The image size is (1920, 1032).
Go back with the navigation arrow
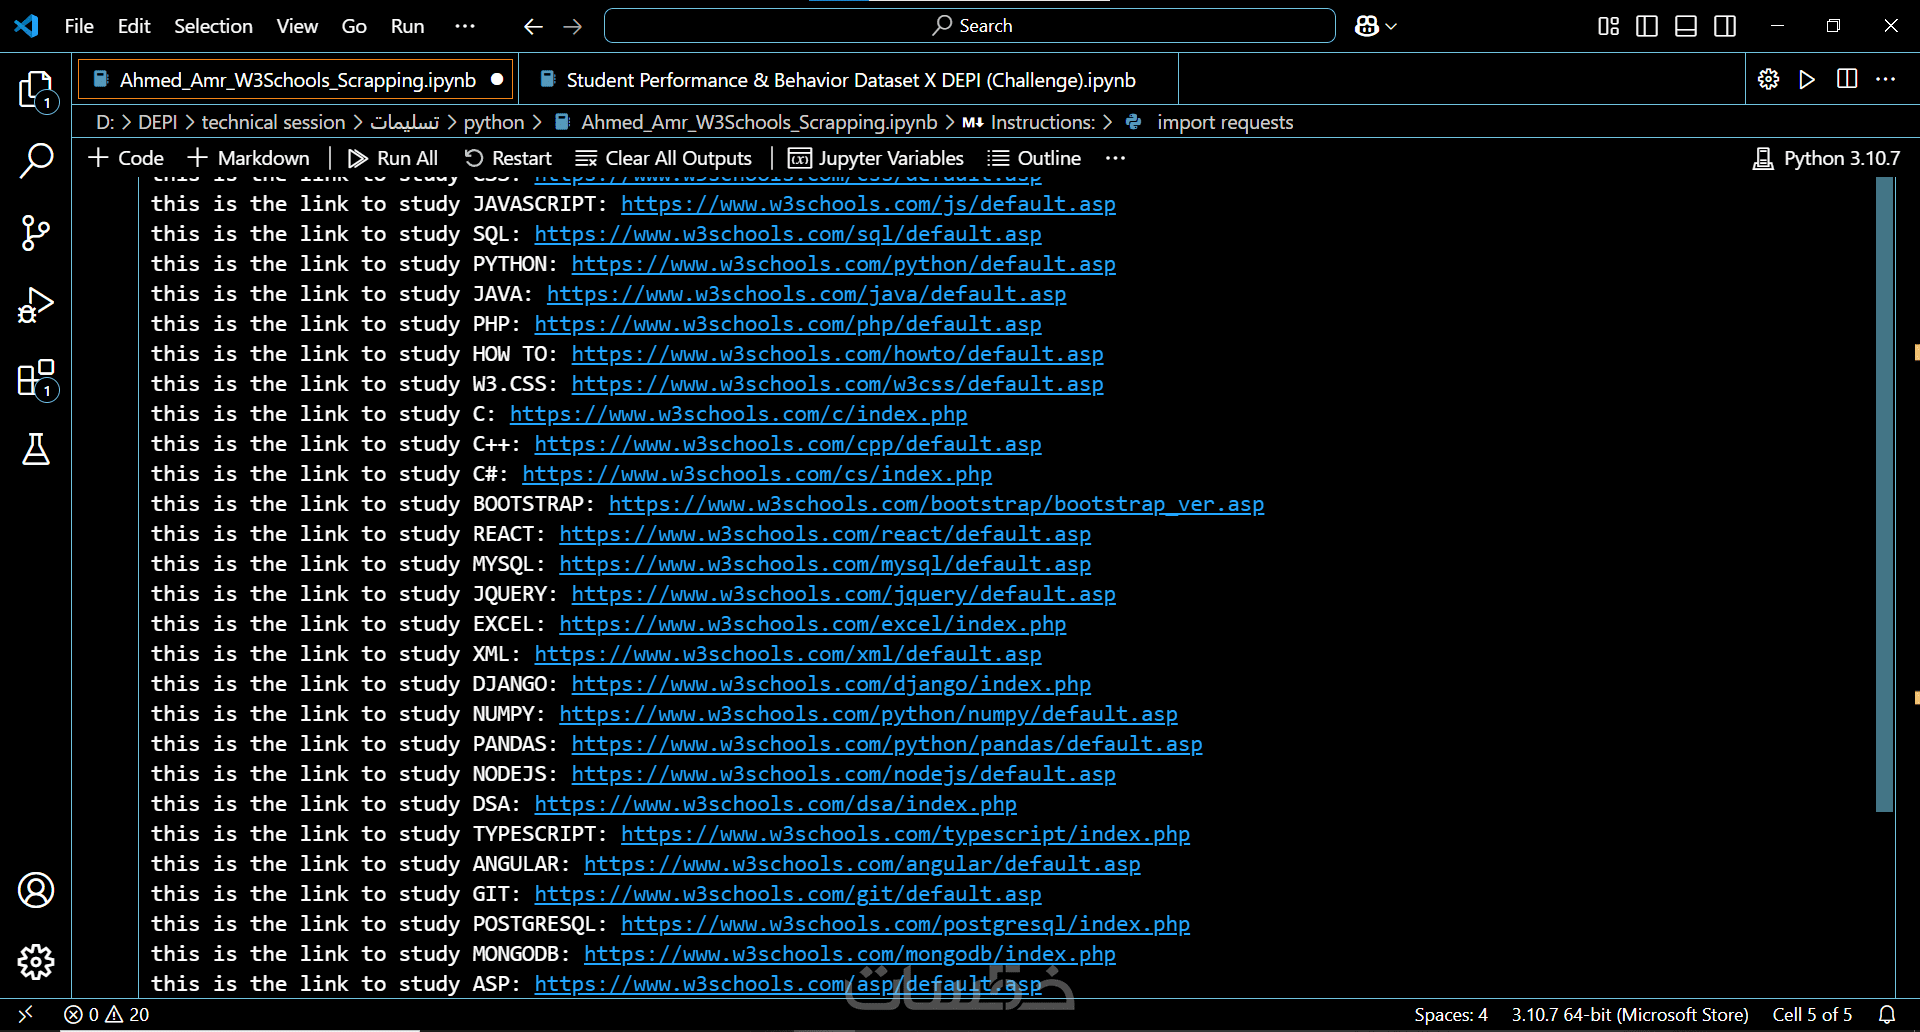pyautogui.click(x=533, y=26)
